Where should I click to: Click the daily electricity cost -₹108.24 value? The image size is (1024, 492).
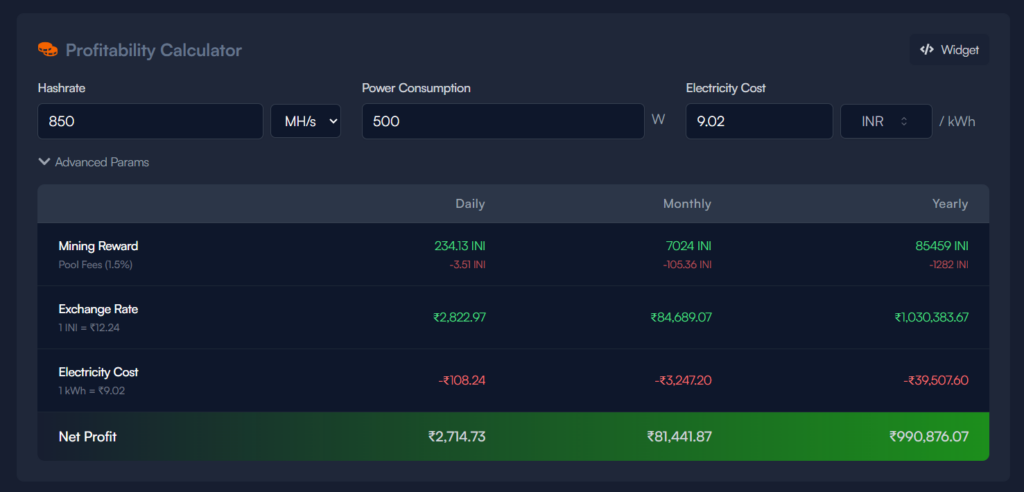click(x=461, y=380)
